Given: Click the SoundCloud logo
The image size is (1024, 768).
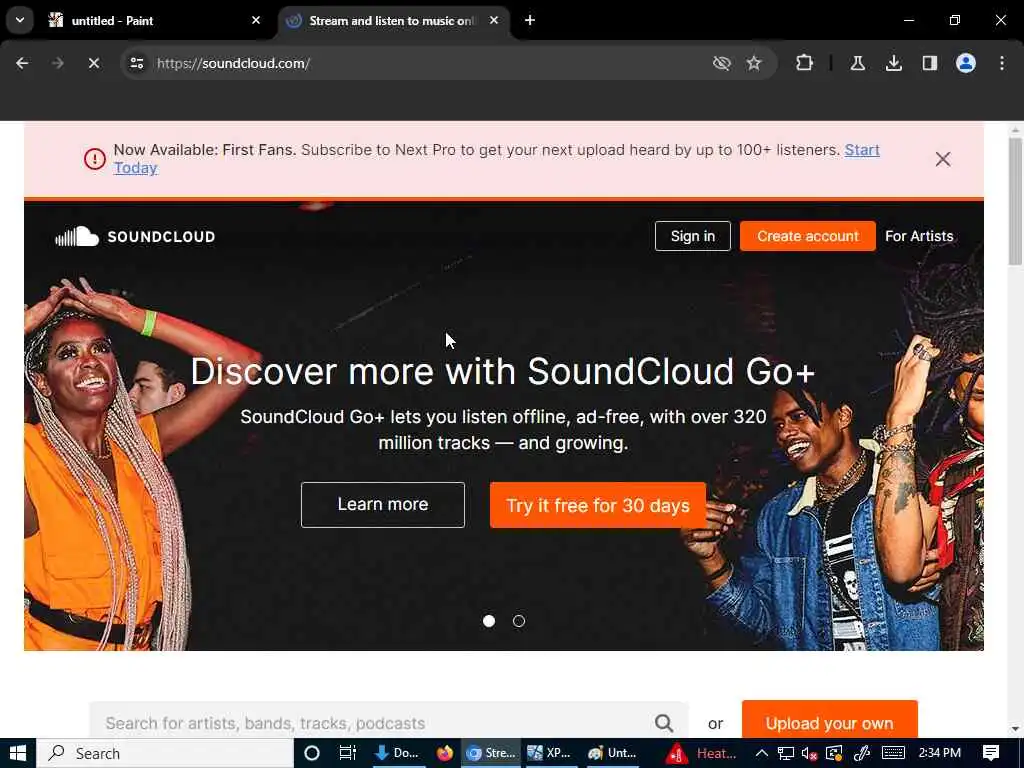Looking at the screenshot, I should click(x=135, y=236).
